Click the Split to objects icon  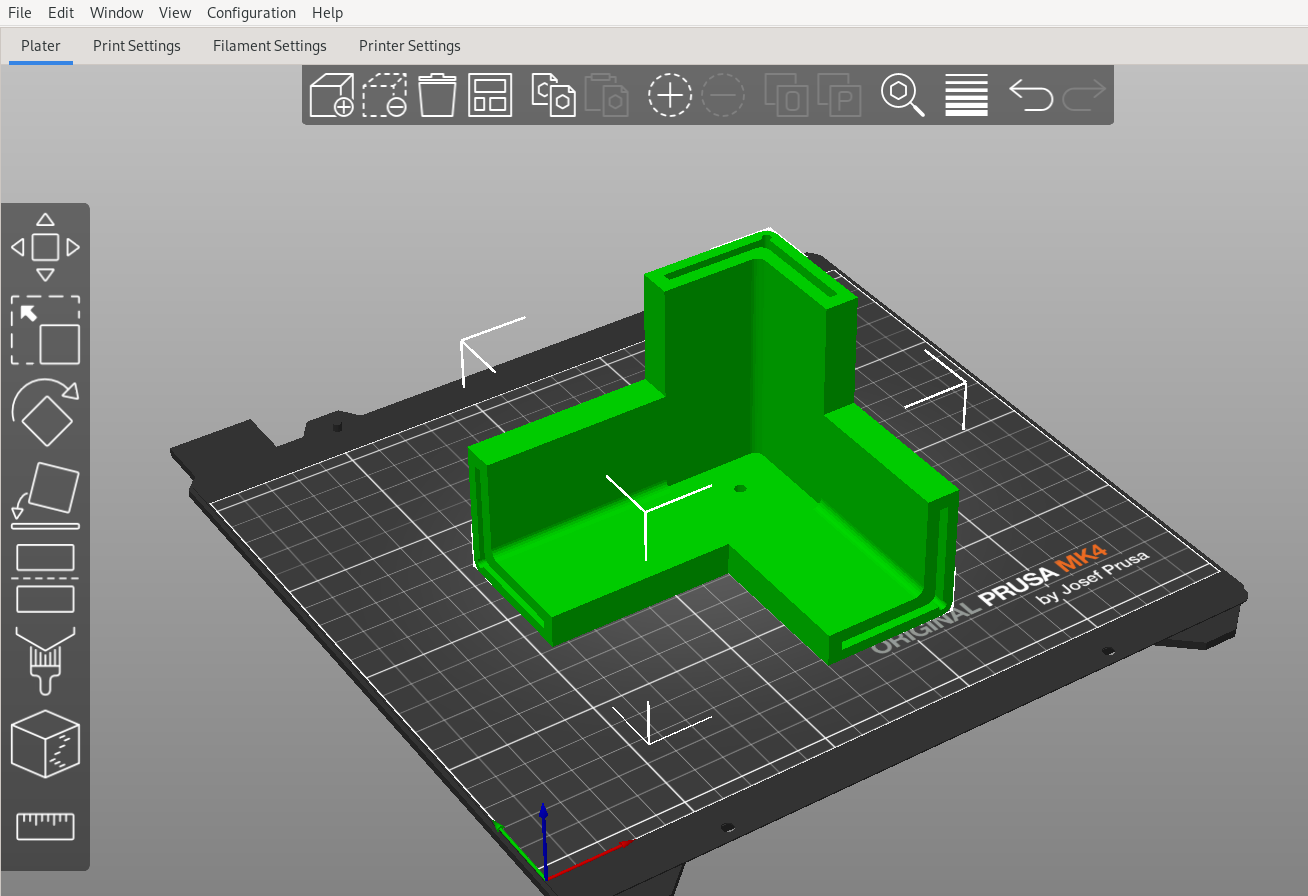click(786, 95)
